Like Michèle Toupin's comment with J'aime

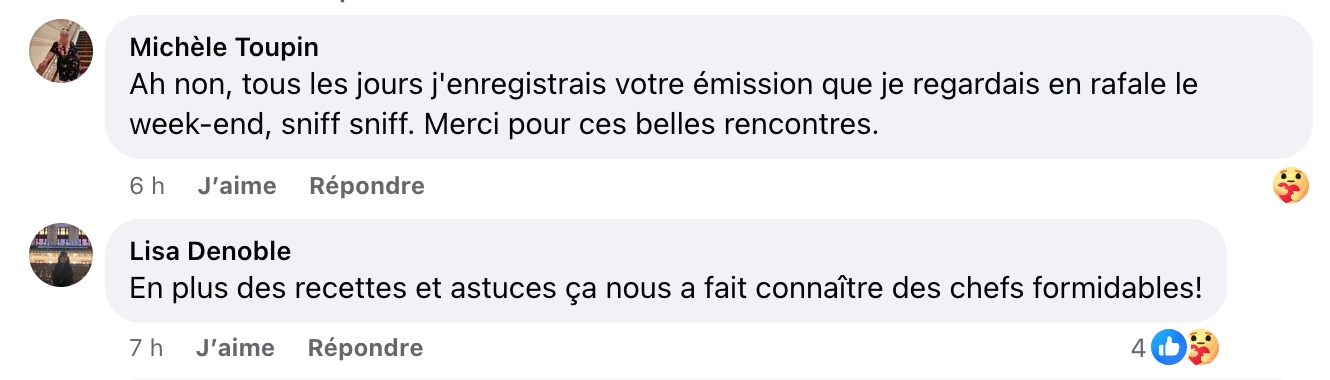pyautogui.click(x=237, y=186)
